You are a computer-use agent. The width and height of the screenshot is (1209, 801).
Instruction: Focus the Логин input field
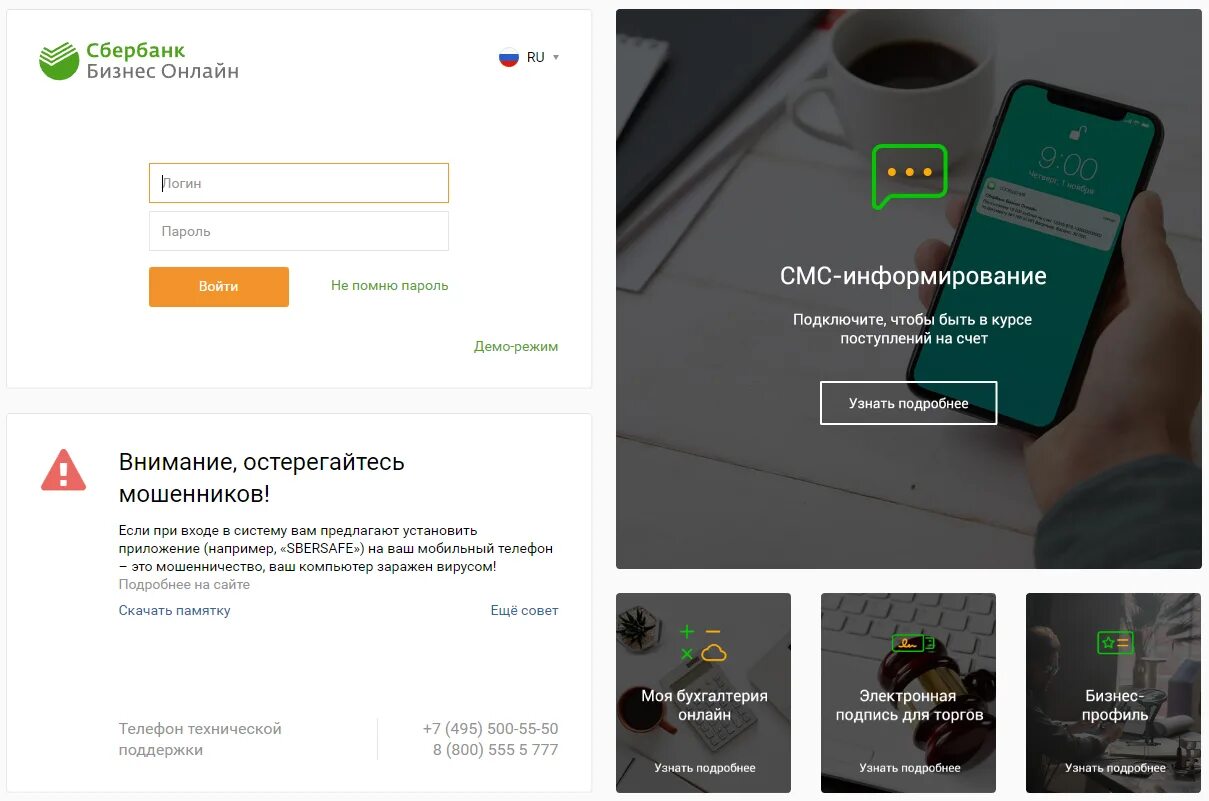click(299, 183)
